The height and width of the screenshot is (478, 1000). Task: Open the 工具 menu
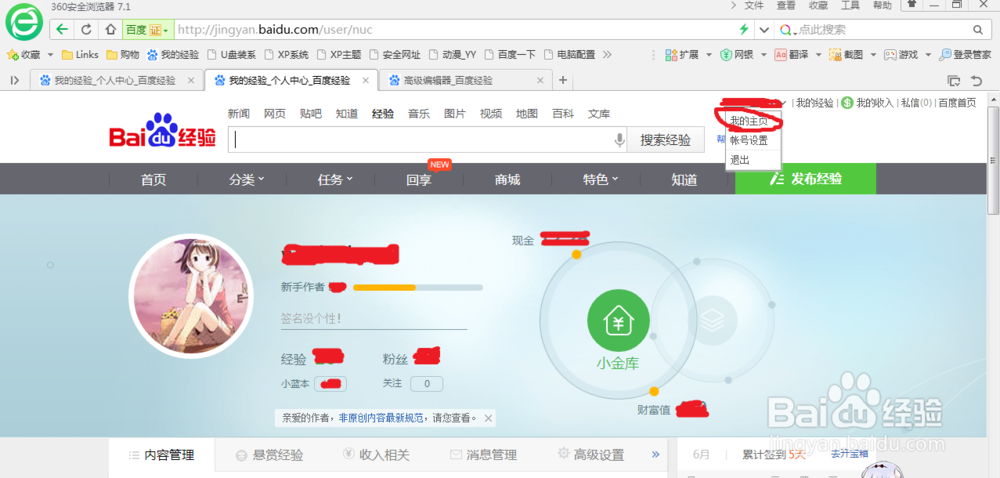pyautogui.click(x=850, y=6)
